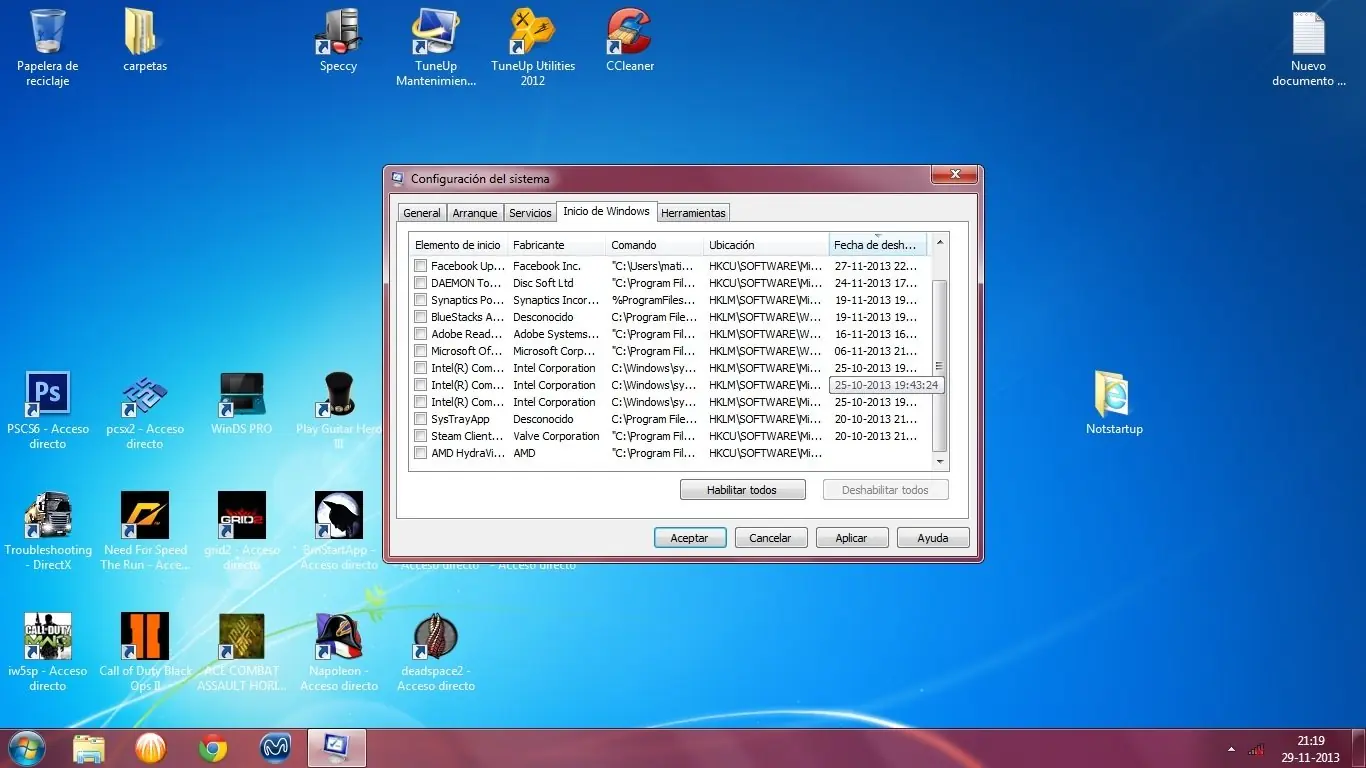Sort by the Fabricante column header
1366x768 pixels.
(557, 245)
